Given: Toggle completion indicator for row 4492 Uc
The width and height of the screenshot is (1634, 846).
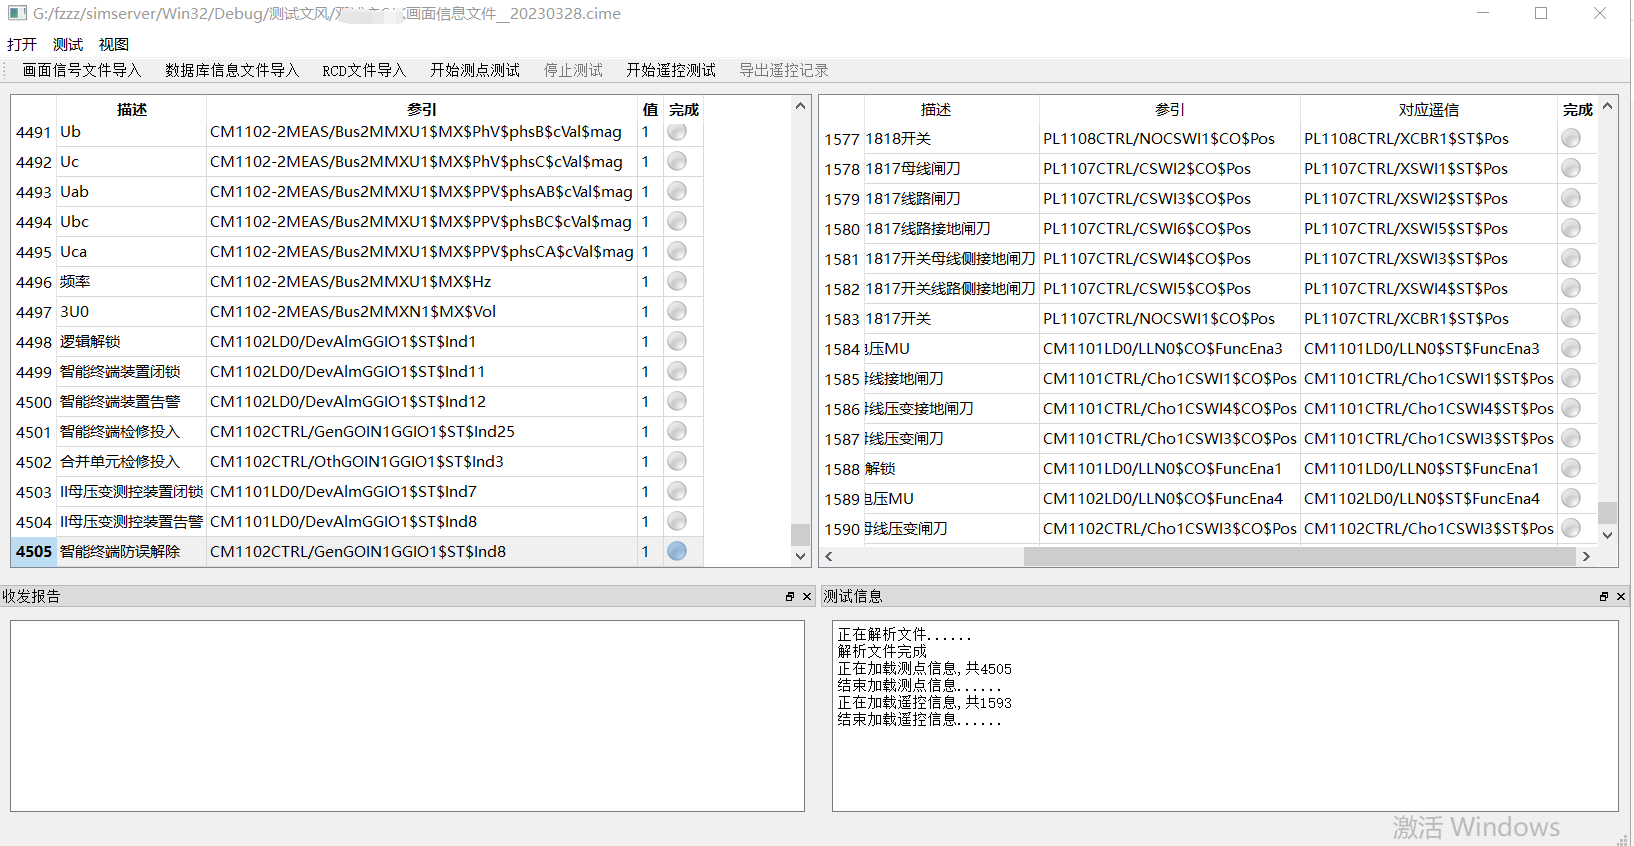Looking at the screenshot, I should [x=677, y=162].
